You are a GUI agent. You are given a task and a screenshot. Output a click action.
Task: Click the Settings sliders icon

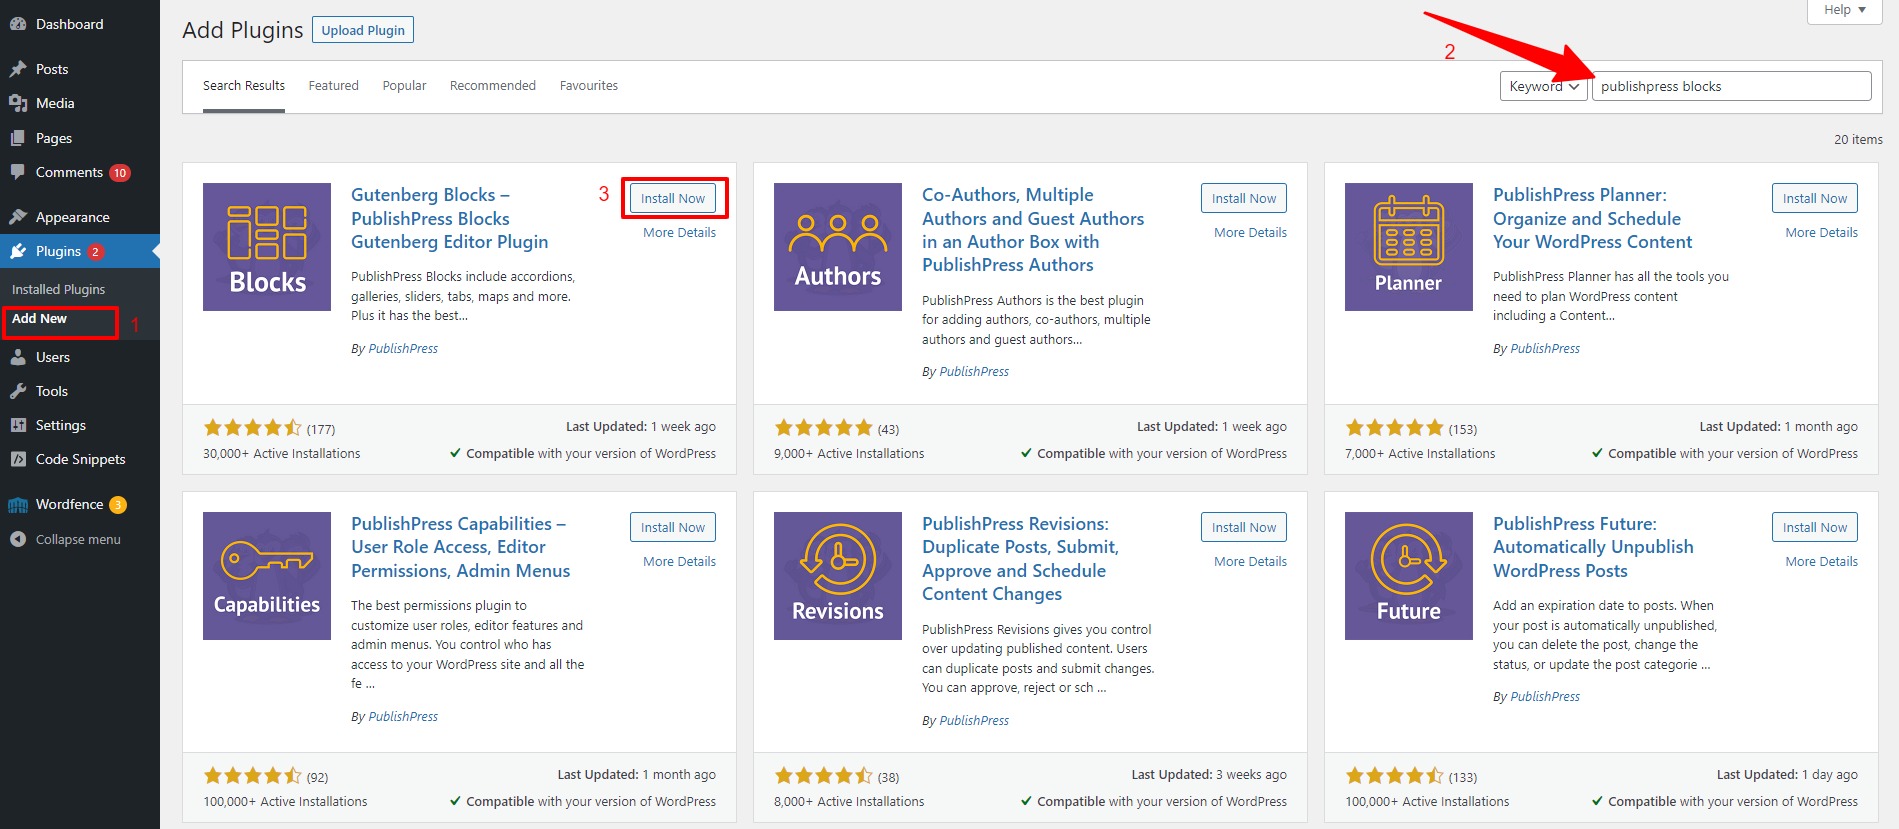click(18, 425)
